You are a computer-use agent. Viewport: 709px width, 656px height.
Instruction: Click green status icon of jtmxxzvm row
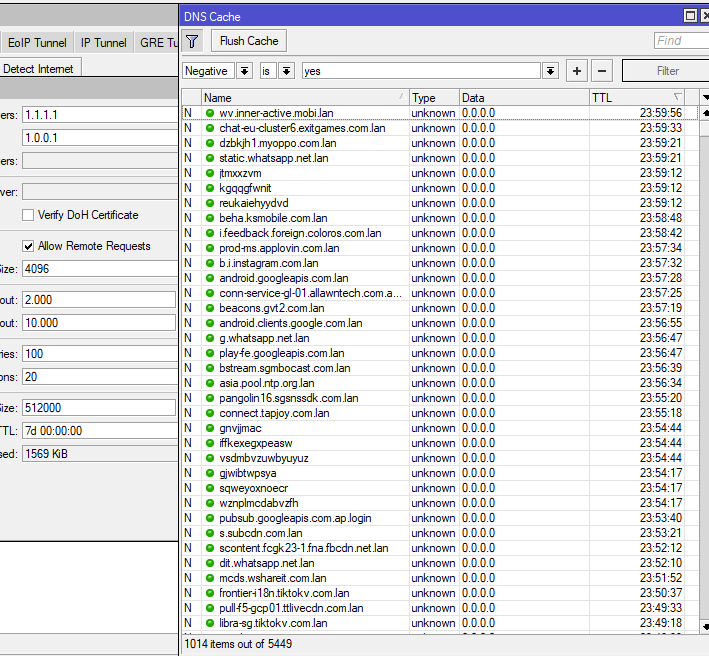click(210, 173)
